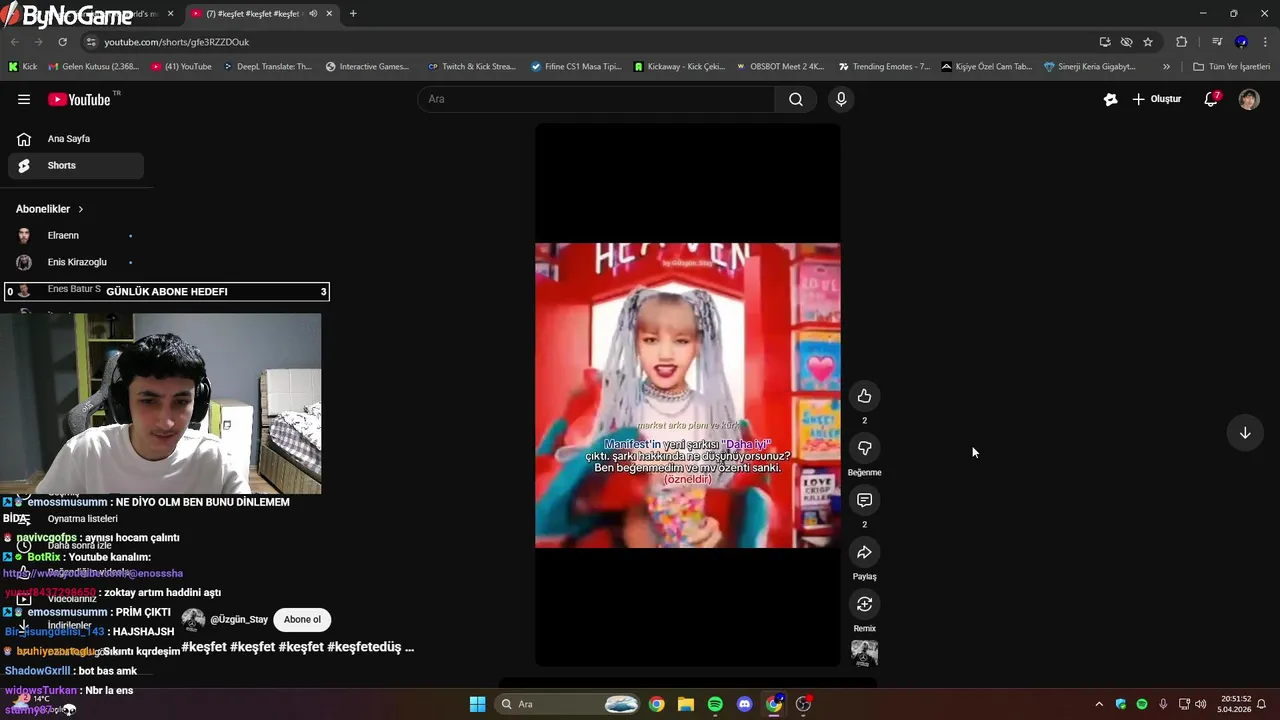
Task: Share the Short using the Paylaş icon
Action: tap(864, 552)
